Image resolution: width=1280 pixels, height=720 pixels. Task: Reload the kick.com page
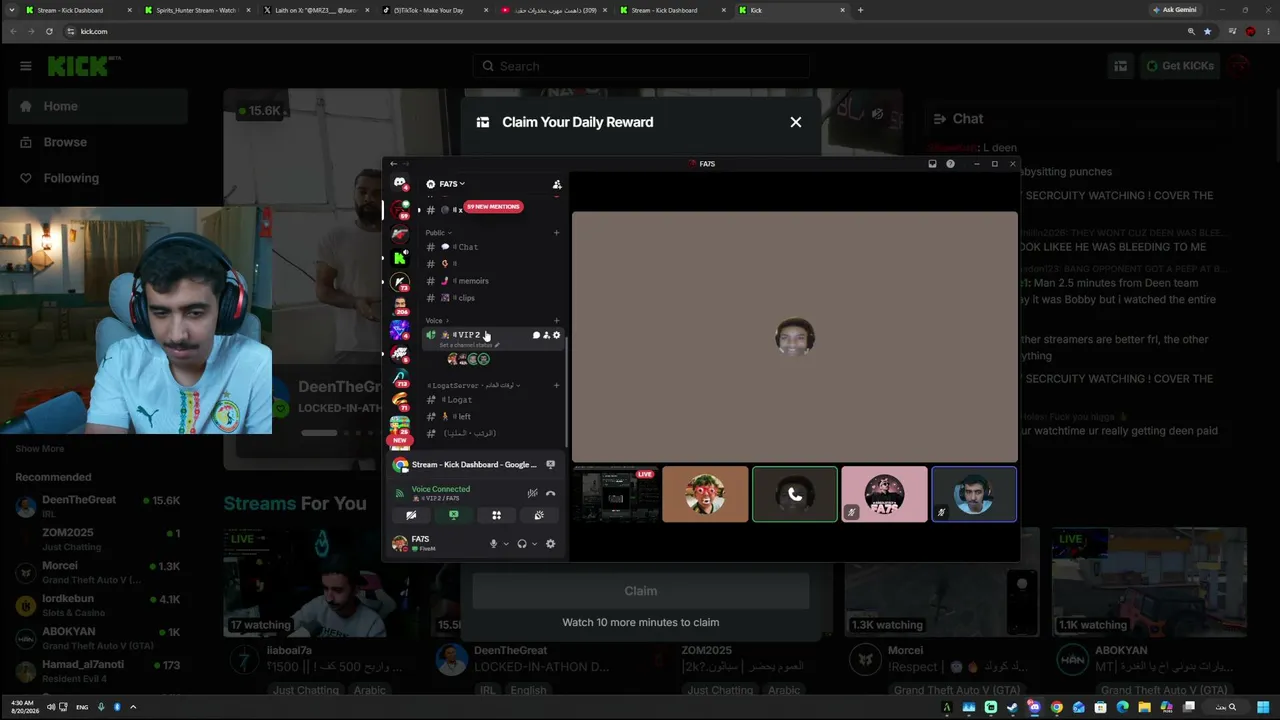(49, 31)
